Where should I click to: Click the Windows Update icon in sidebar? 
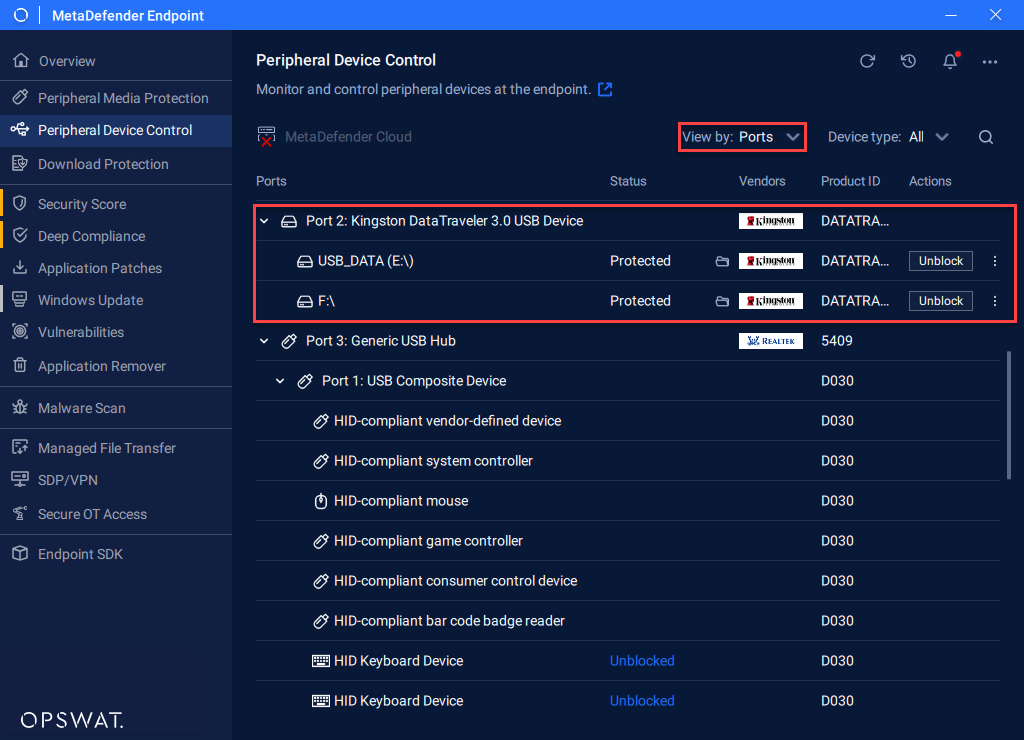tap(20, 299)
